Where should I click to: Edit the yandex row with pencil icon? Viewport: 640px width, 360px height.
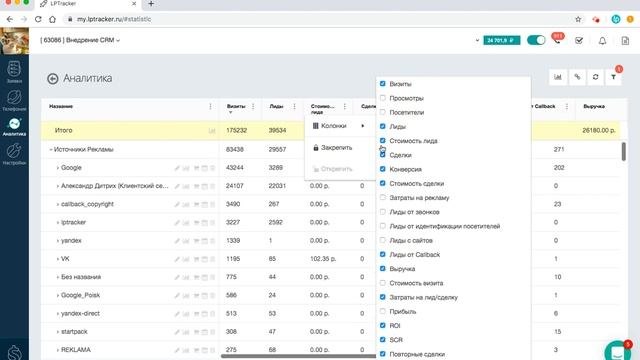[x=177, y=241]
